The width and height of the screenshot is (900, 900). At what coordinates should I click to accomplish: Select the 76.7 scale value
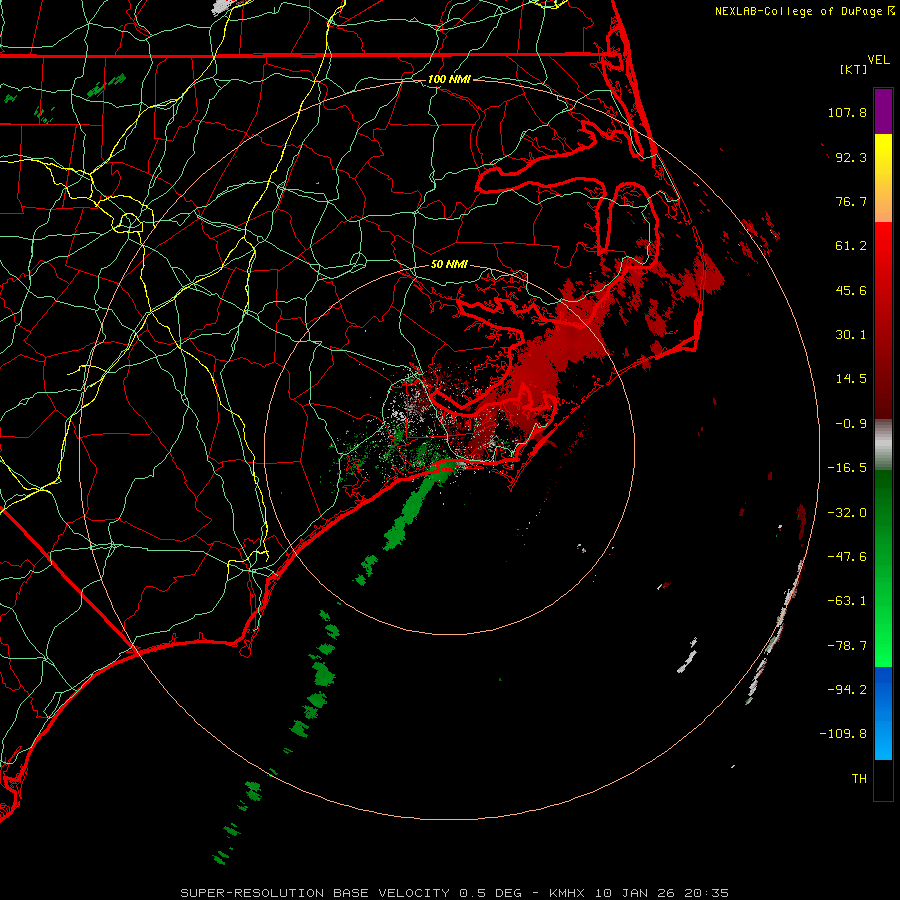click(851, 201)
